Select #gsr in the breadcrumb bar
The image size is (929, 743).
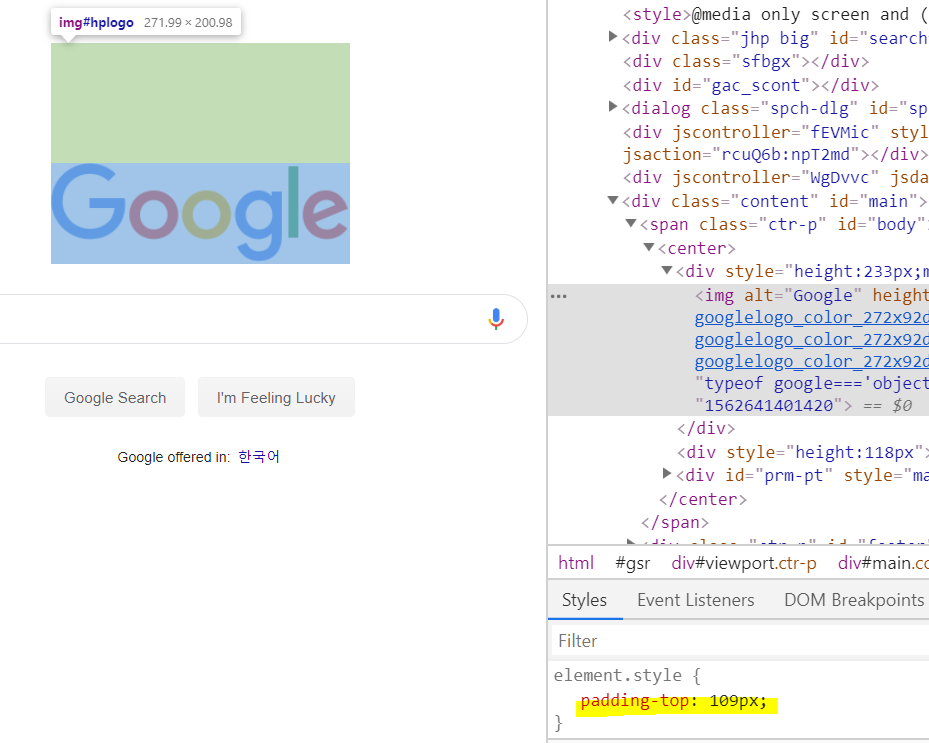point(632,563)
